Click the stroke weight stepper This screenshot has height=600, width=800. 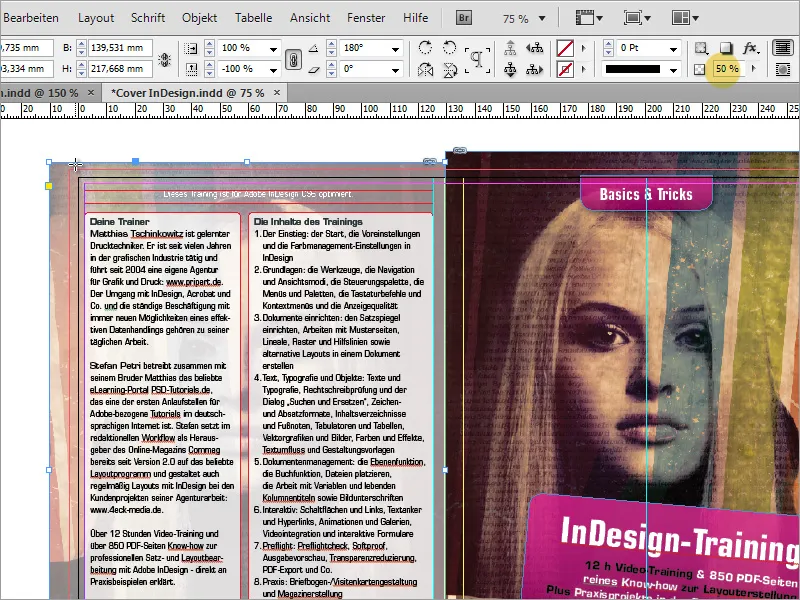pyautogui.click(x=608, y=48)
